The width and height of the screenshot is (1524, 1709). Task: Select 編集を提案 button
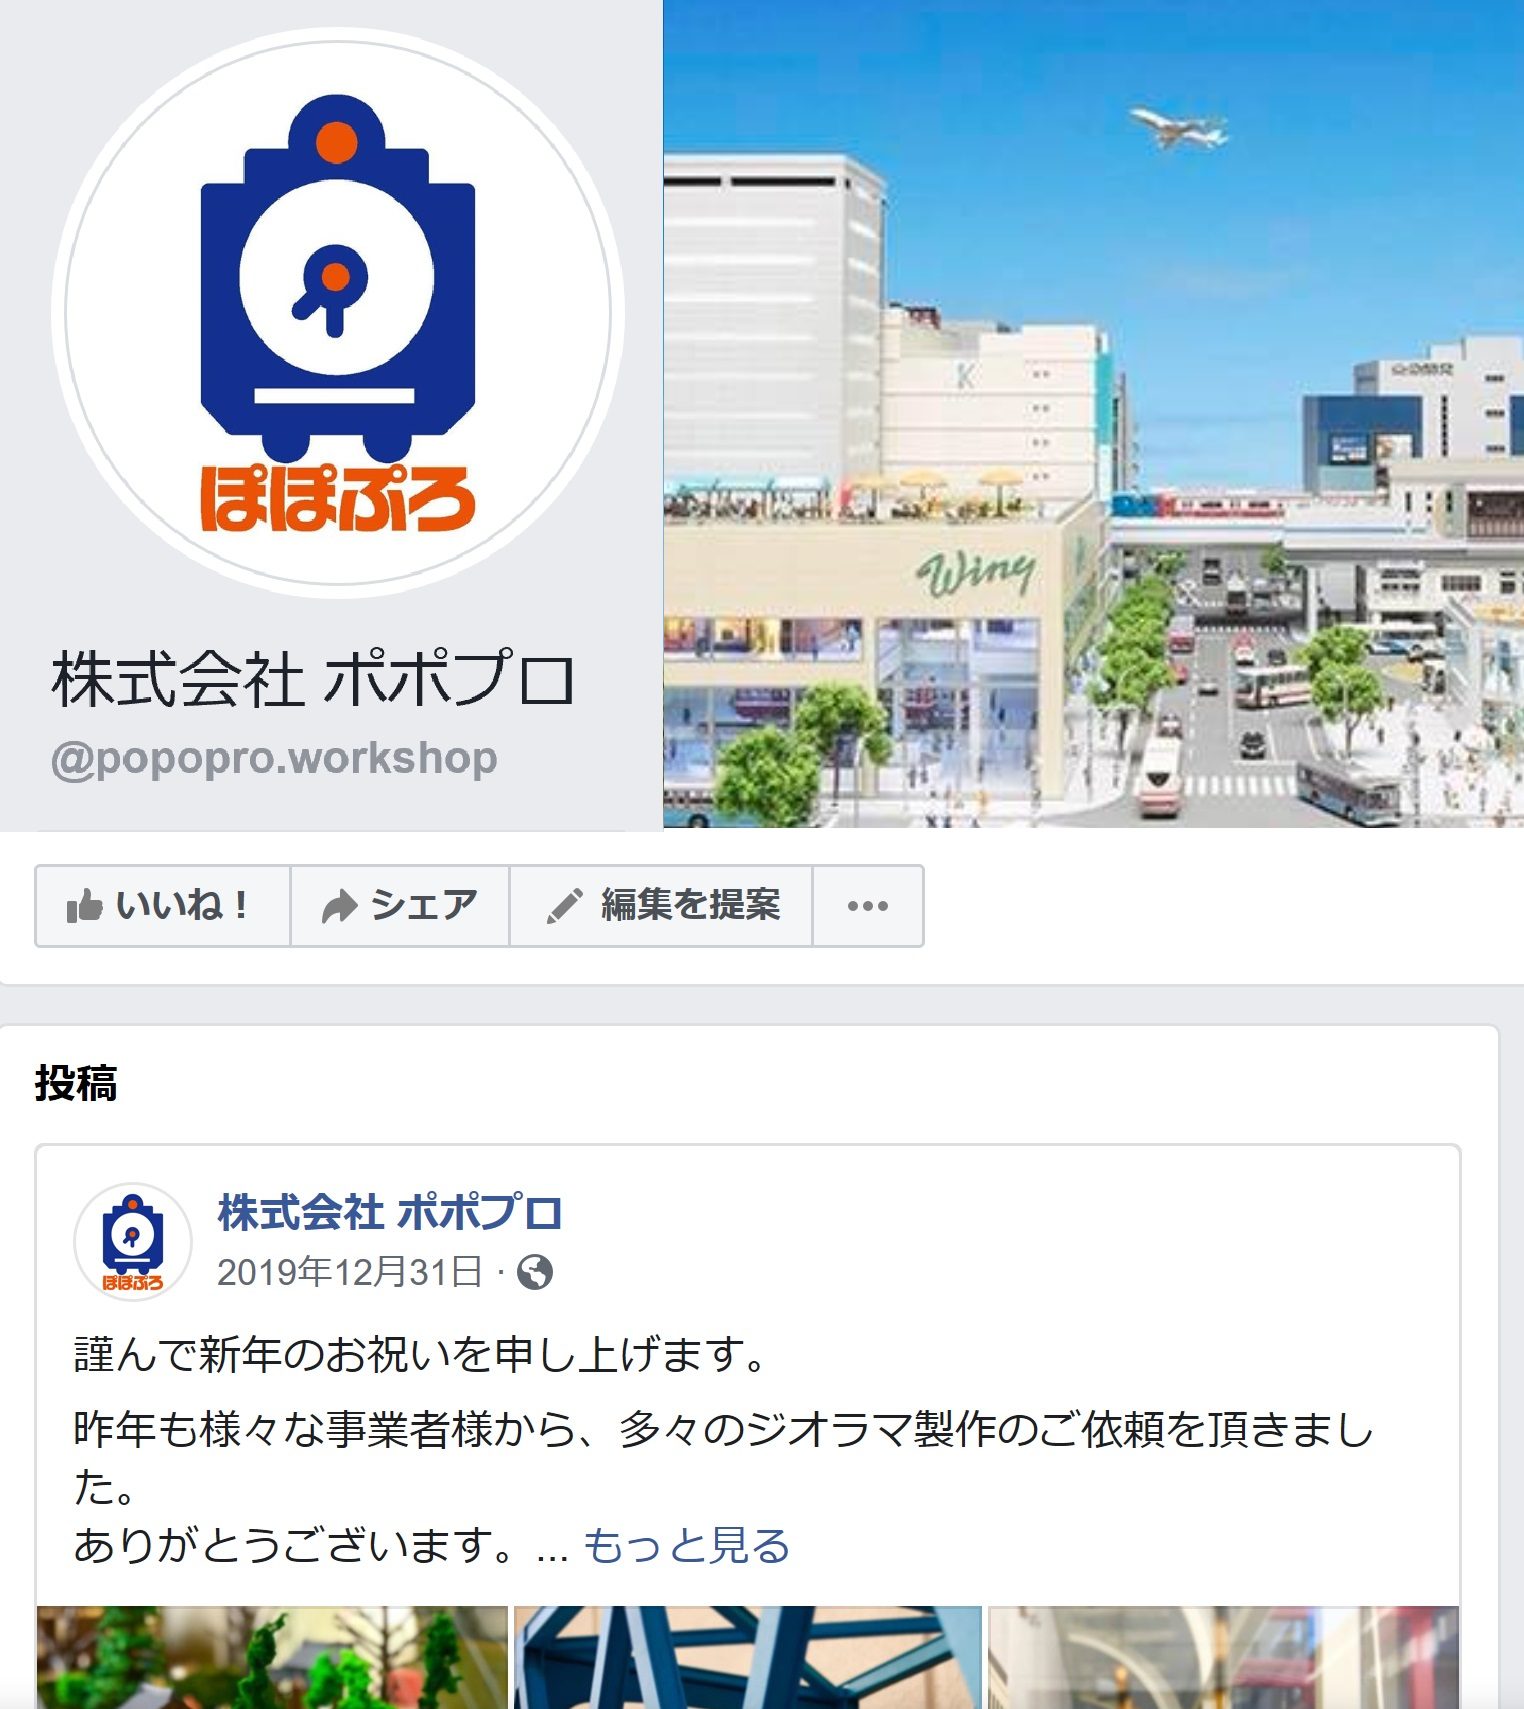(x=661, y=906)
